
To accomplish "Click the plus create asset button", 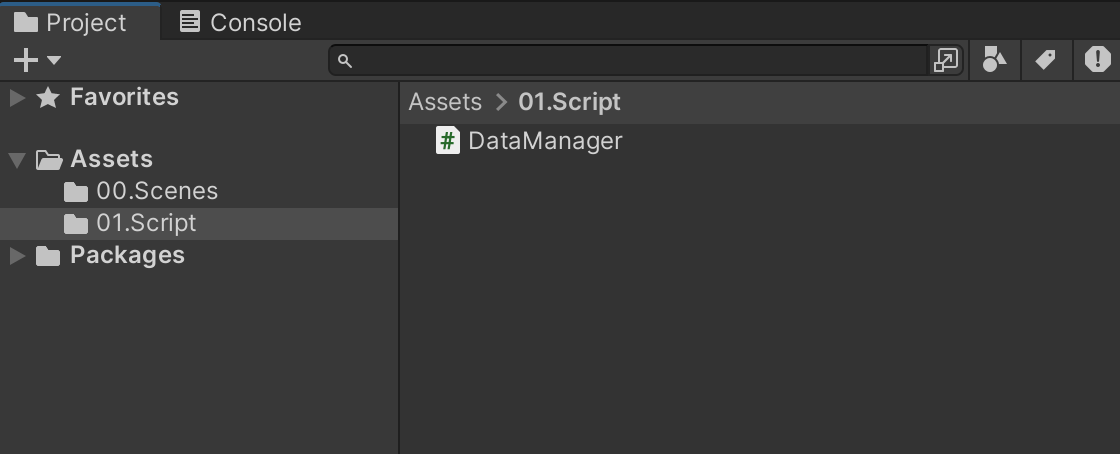I will pos(26,60).
